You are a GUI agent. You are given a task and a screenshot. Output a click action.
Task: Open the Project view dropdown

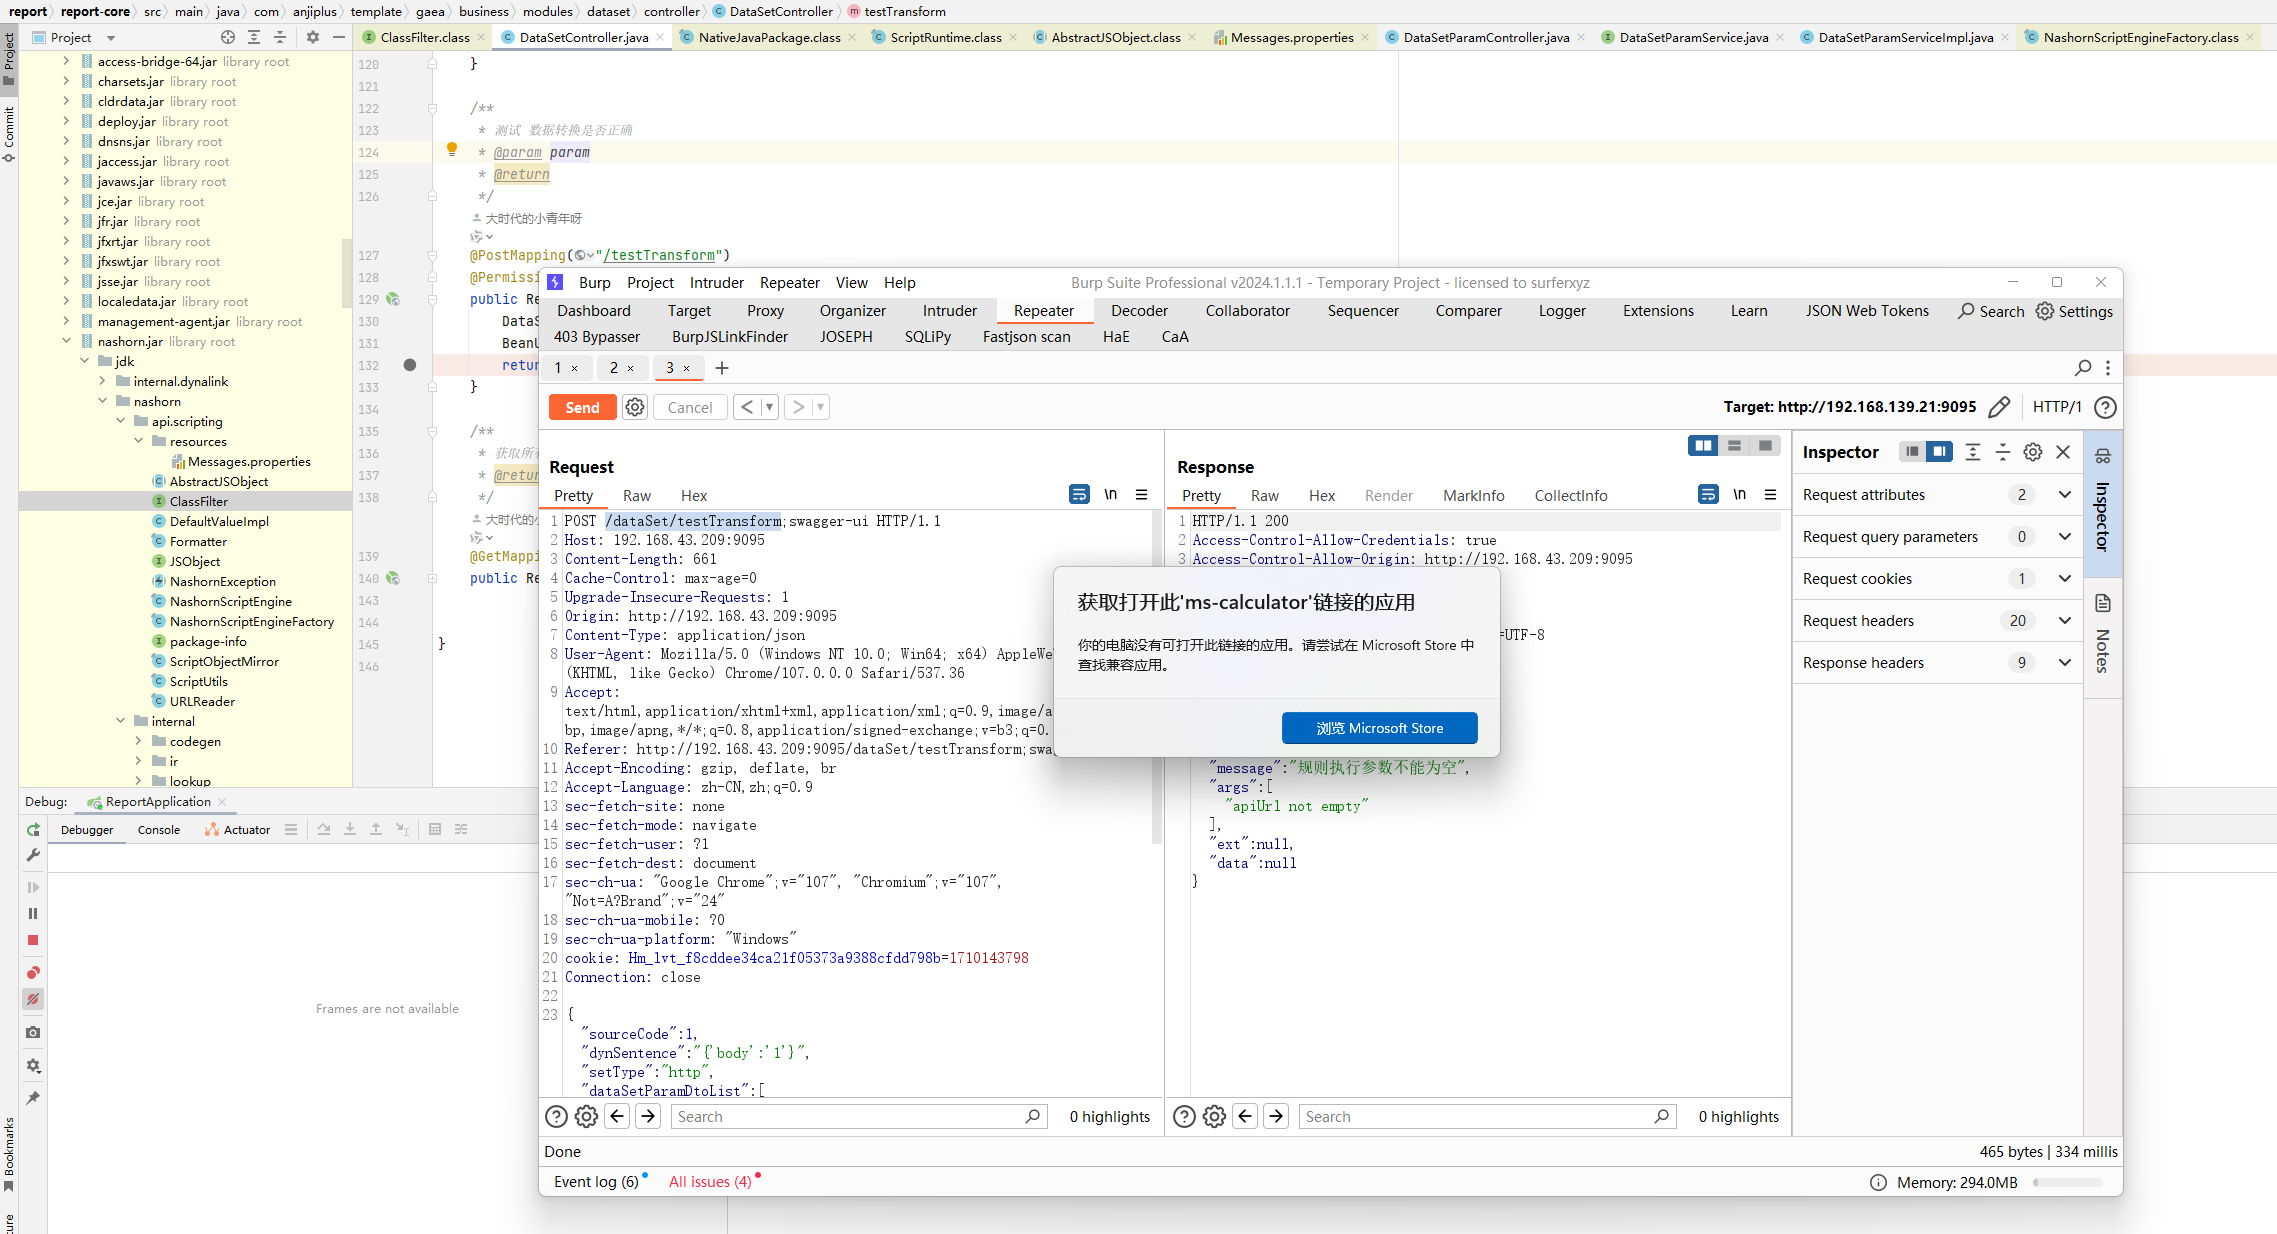[112, 38]
